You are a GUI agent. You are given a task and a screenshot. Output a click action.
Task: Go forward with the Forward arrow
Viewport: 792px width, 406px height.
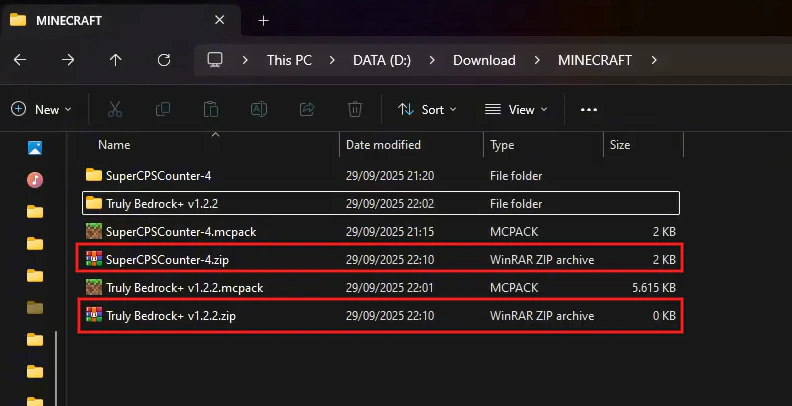[68, 60]
